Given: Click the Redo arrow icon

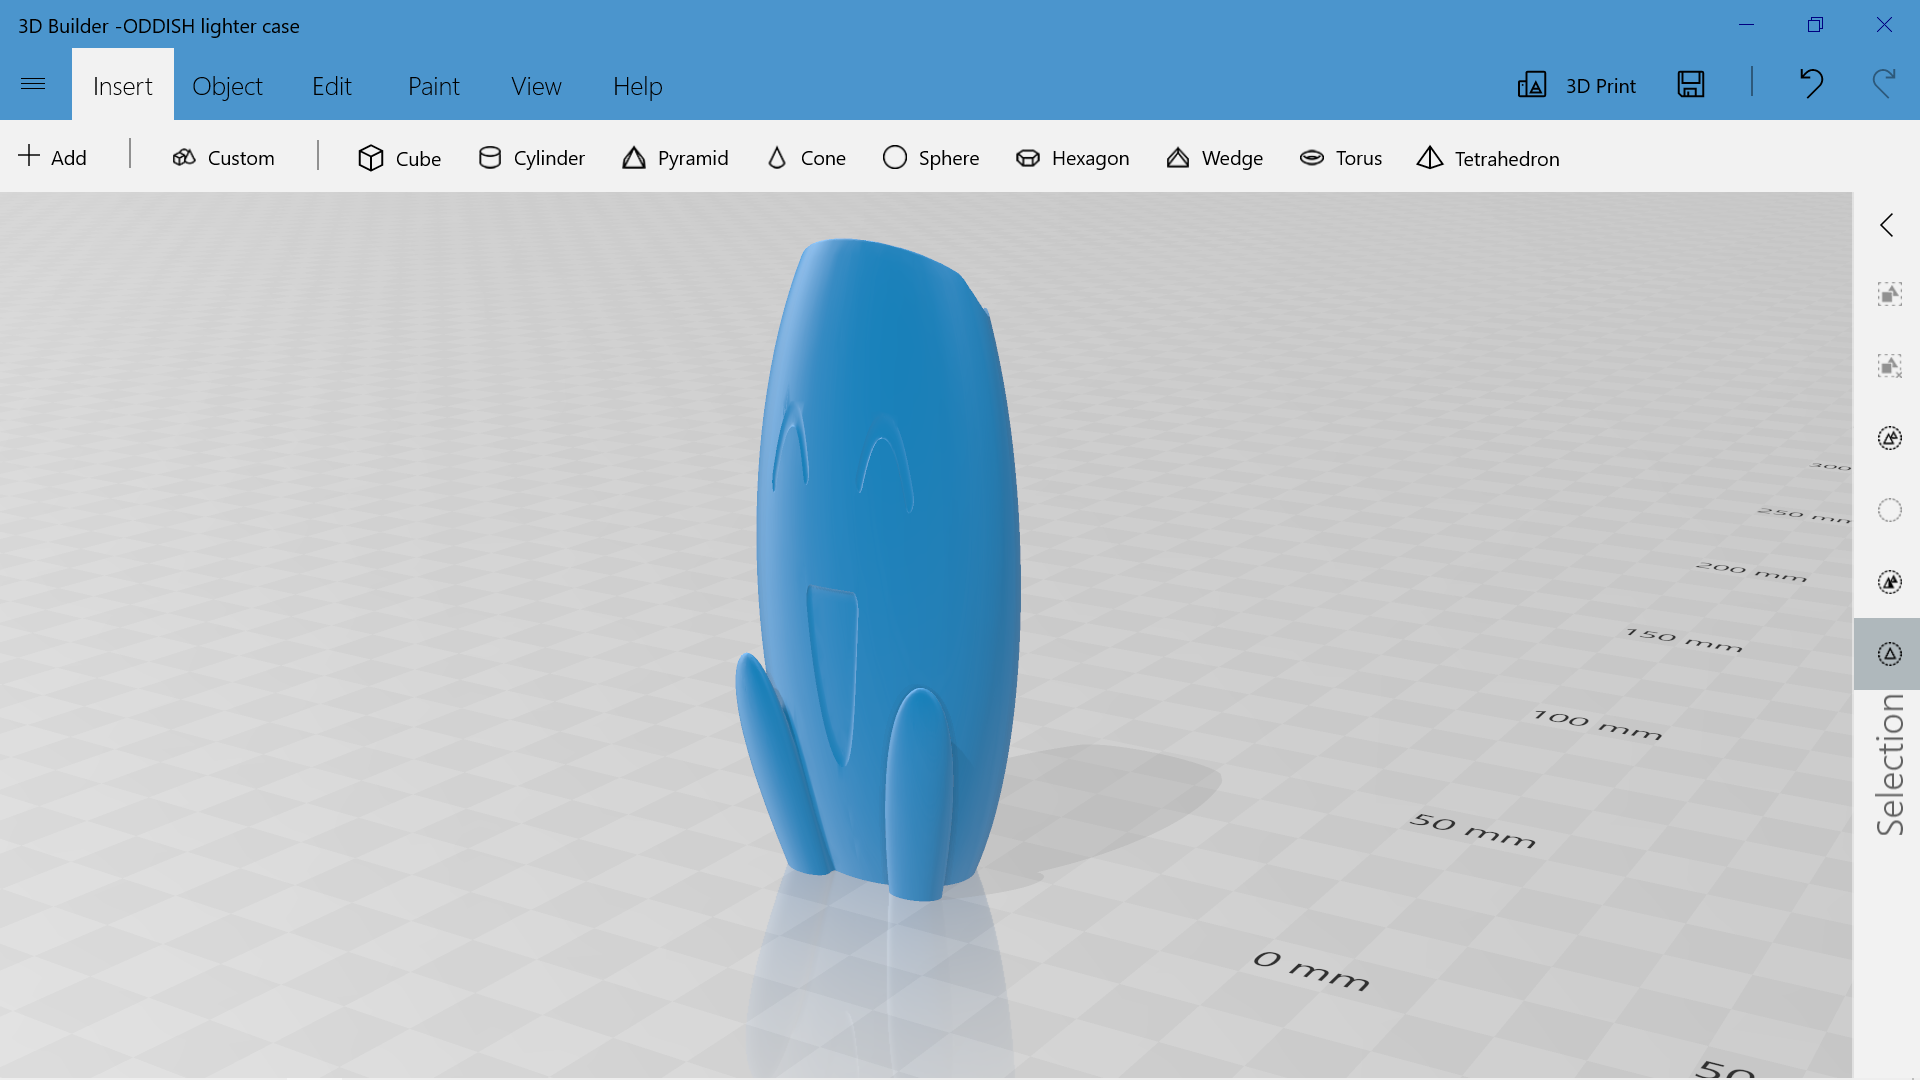Looking at the screenshot, I should [x=1884, y=83].
